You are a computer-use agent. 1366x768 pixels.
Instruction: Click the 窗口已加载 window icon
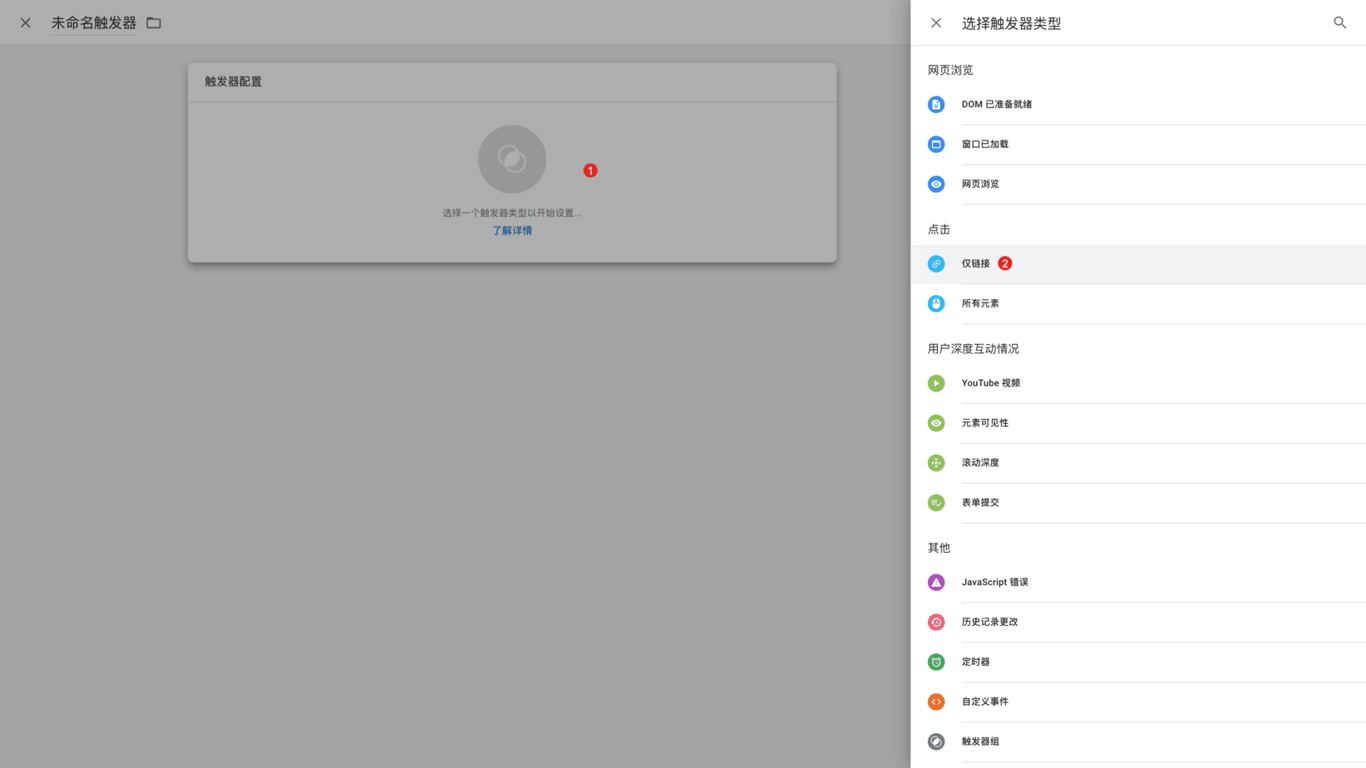pyautogui.click(x=936, y=144)
